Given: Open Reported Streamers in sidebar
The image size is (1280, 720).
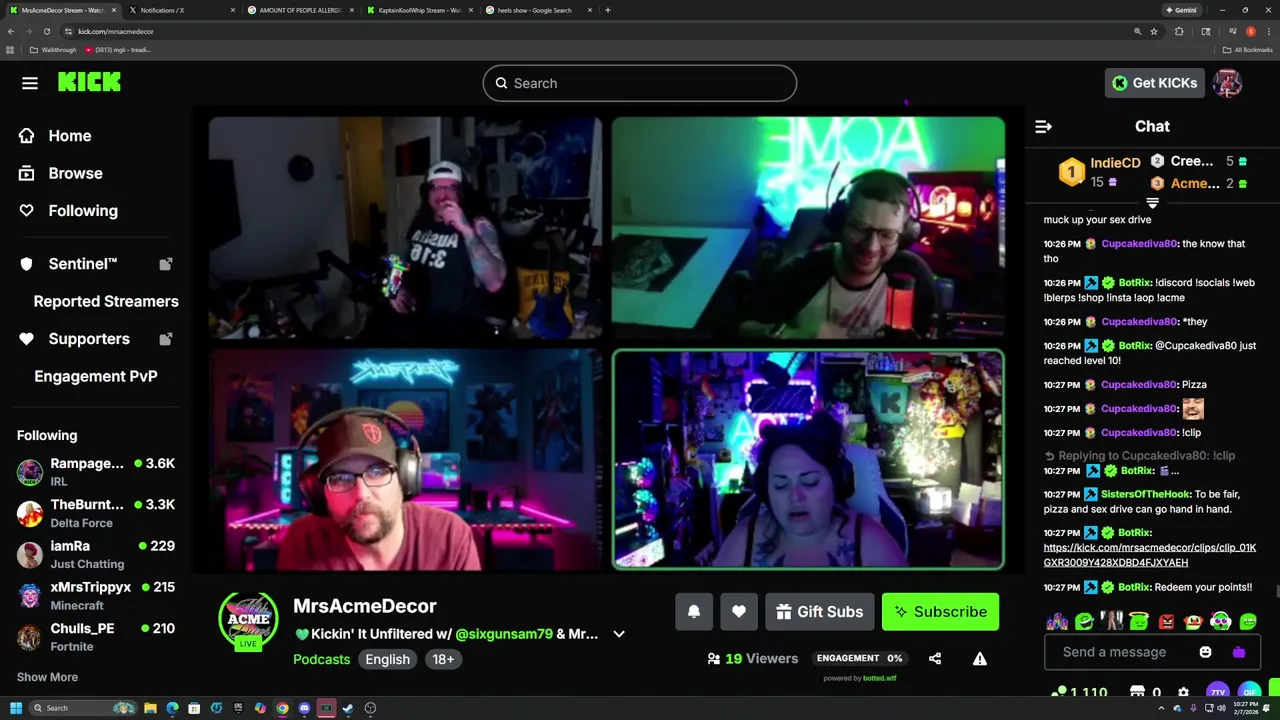Looking at the screenshot, I should coord(106,301).
